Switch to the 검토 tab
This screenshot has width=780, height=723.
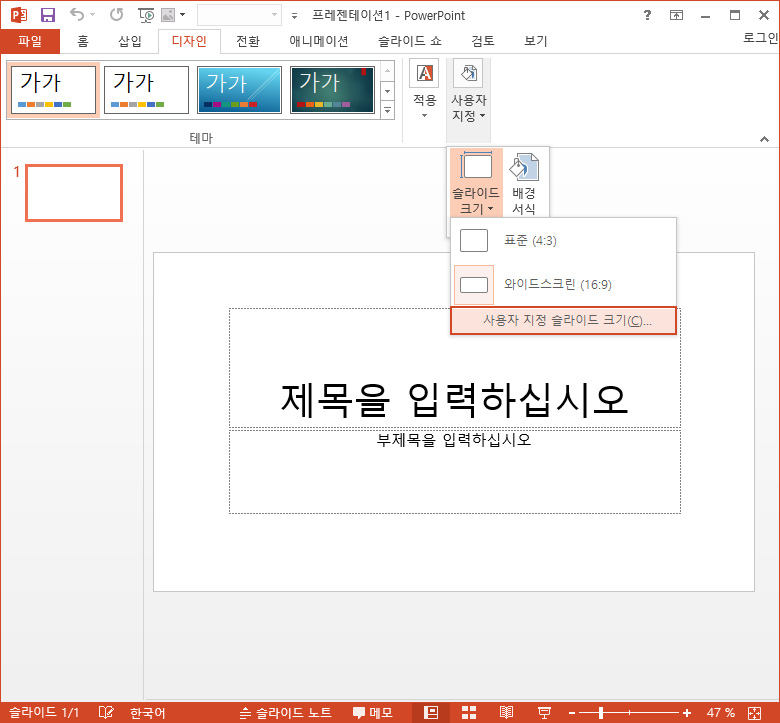[x=483, y=41]
